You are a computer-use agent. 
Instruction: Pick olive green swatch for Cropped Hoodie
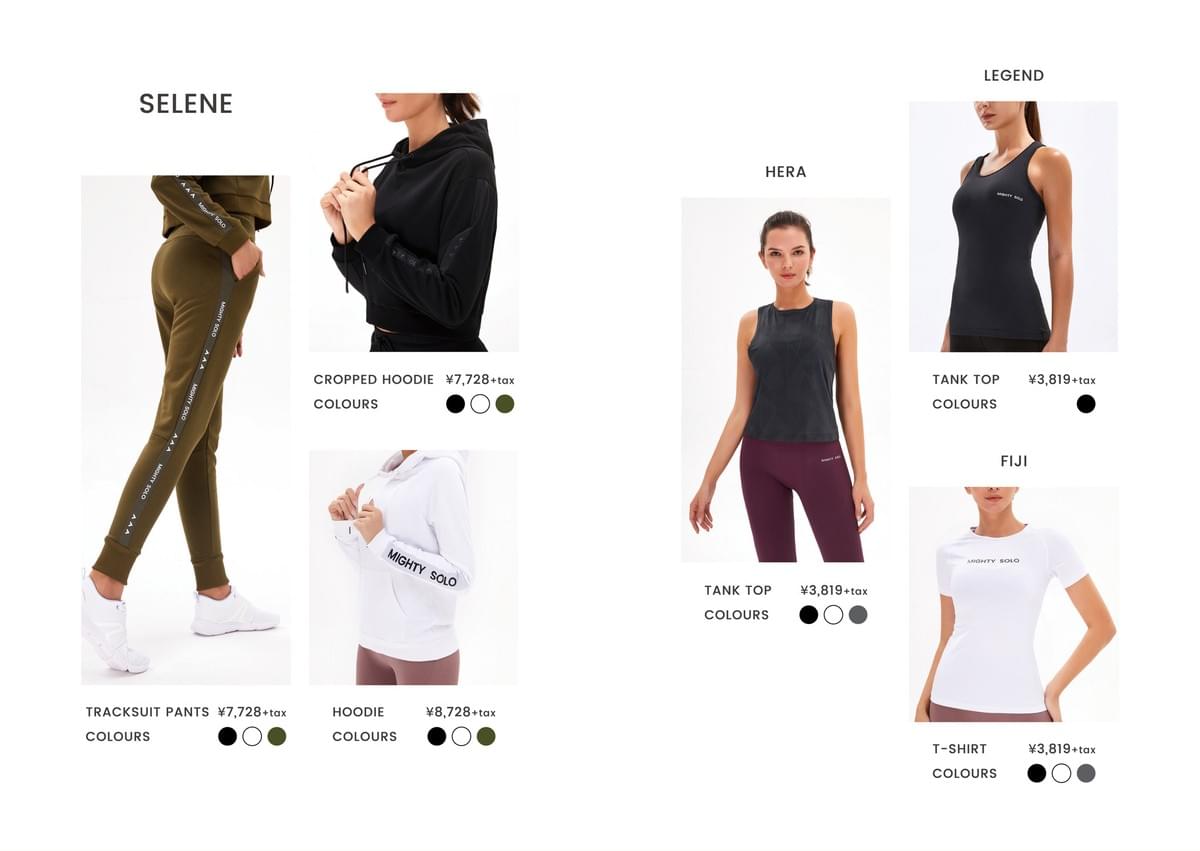[505, 404]
